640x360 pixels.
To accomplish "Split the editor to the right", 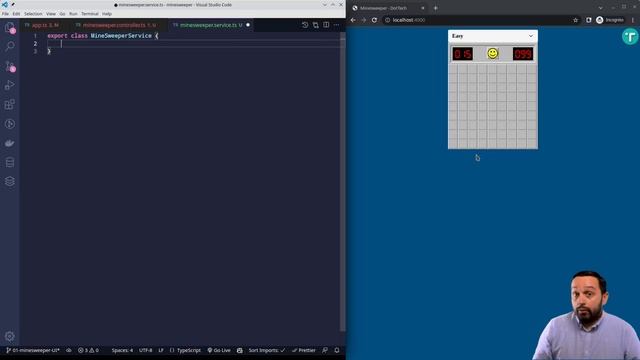I will 326,25.
